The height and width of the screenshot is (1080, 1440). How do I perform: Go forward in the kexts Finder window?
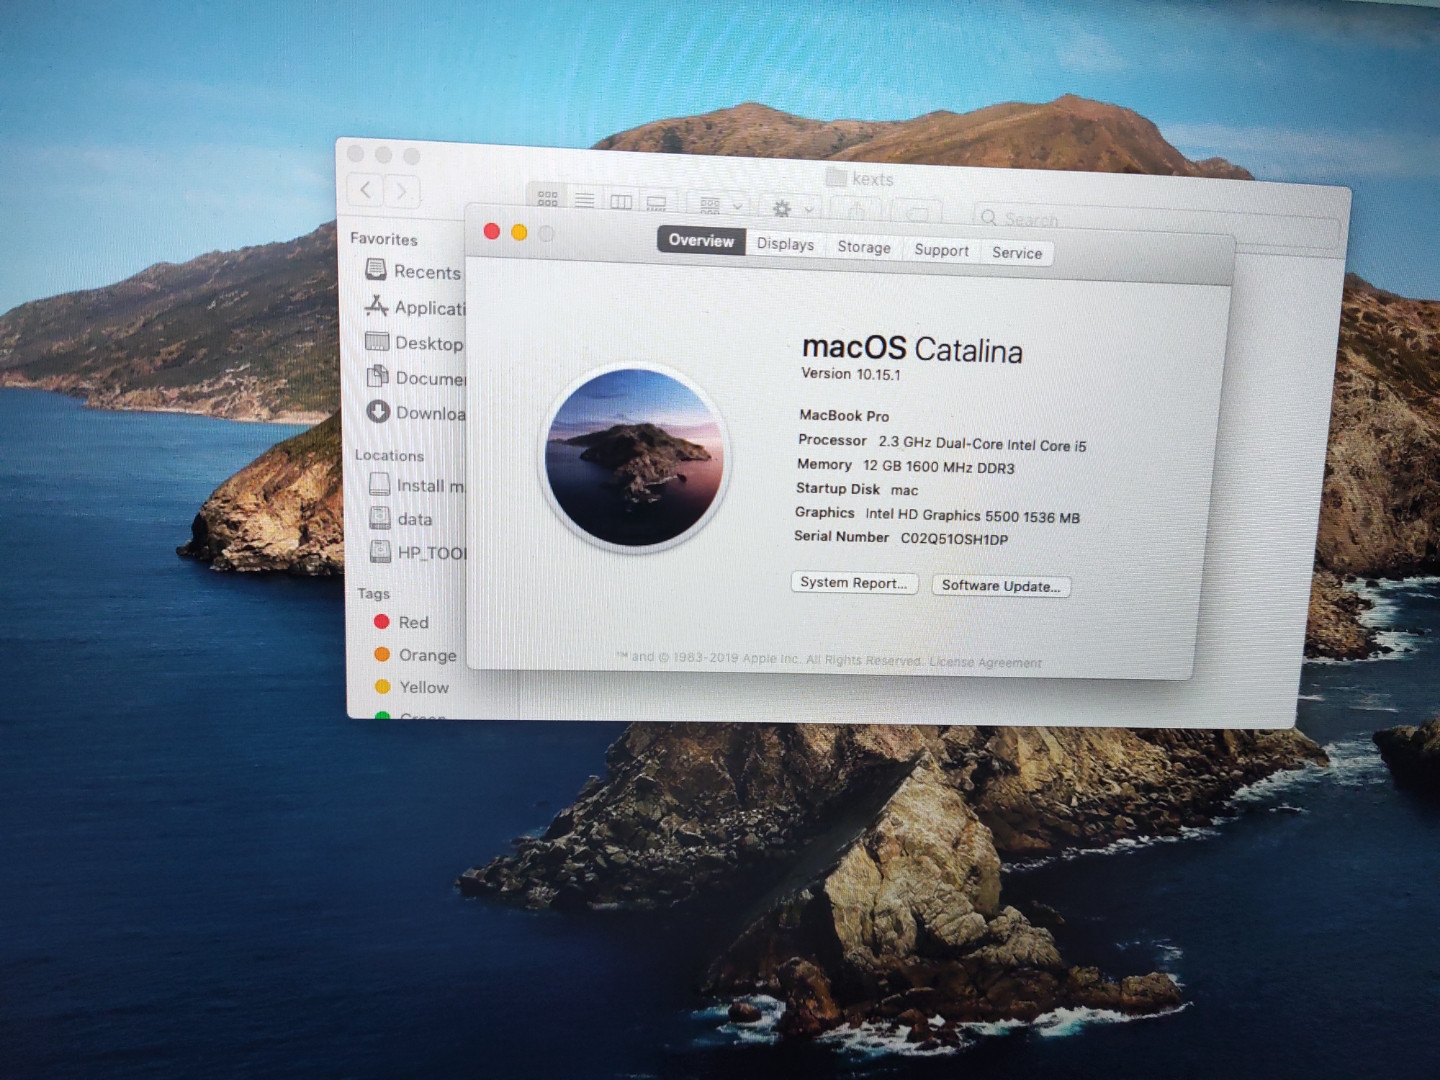[402, 190]
